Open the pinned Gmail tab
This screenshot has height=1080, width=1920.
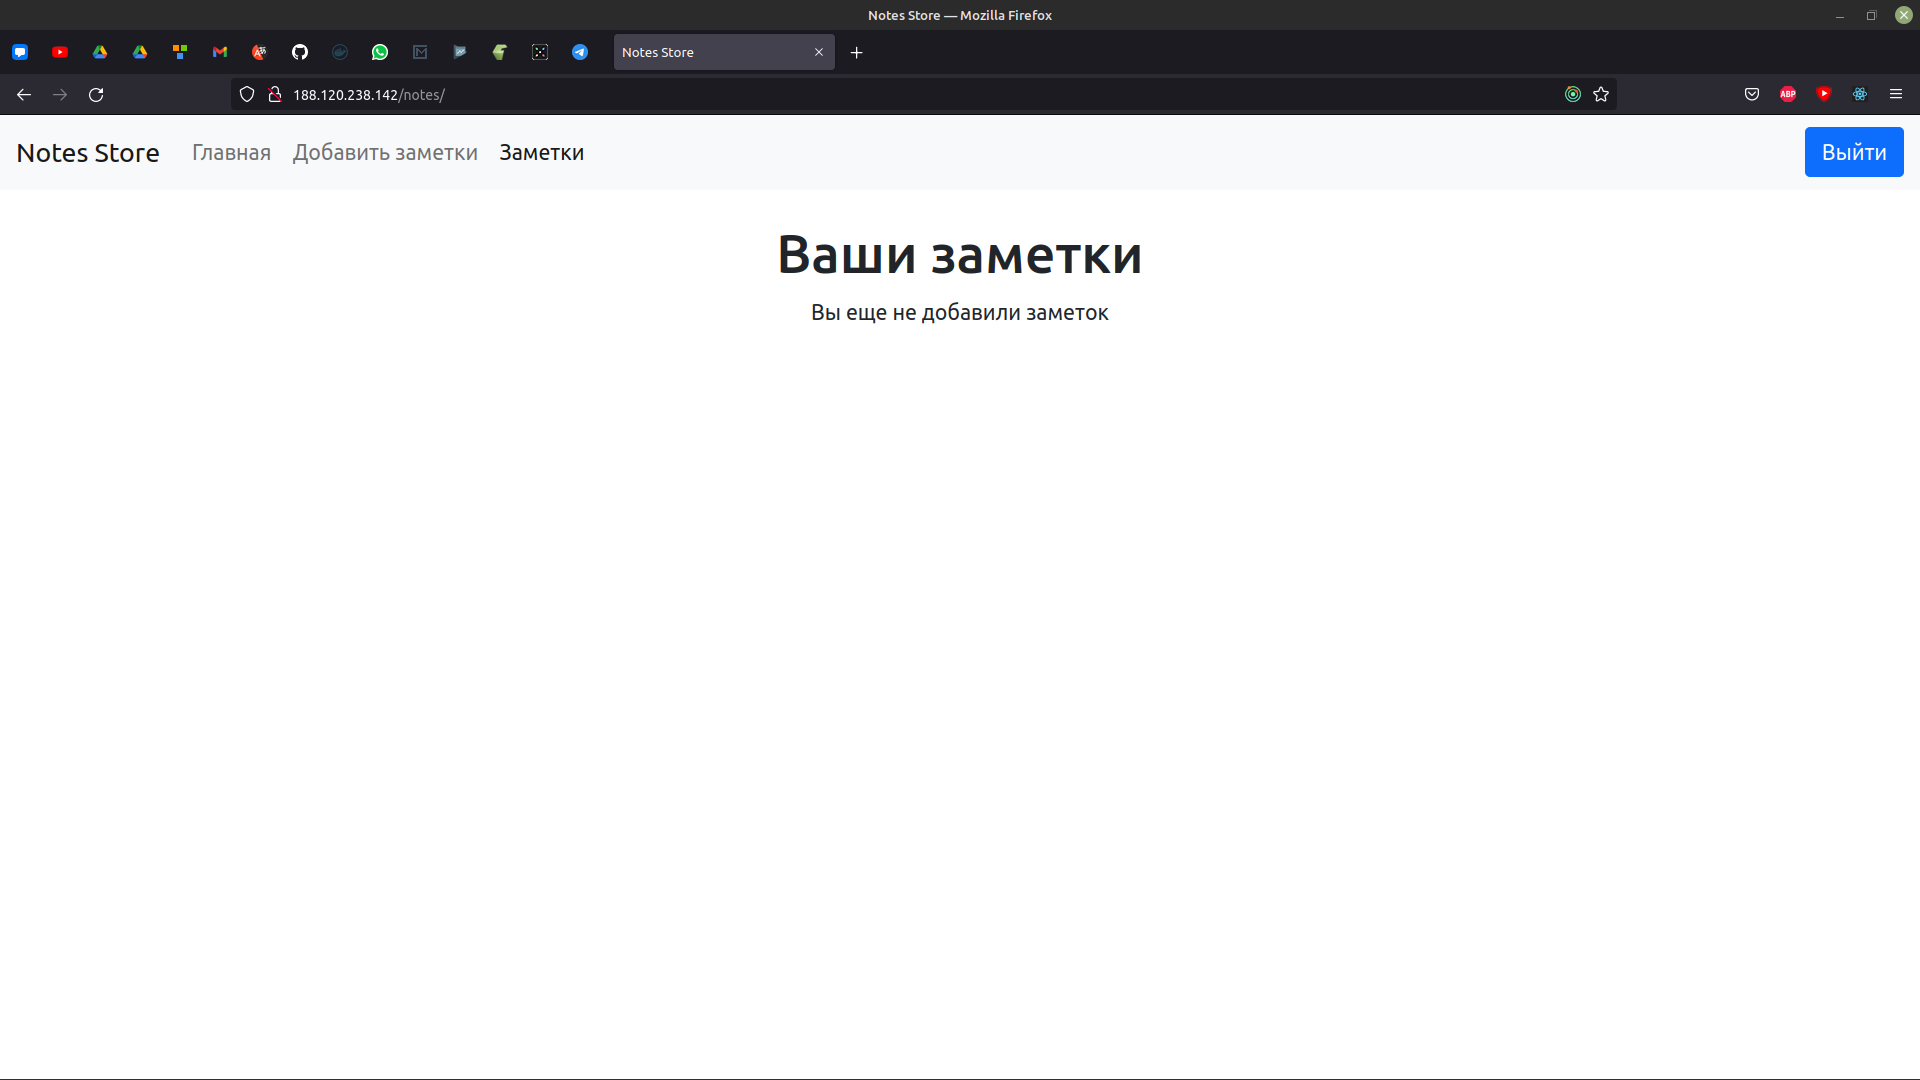point(220,52)
